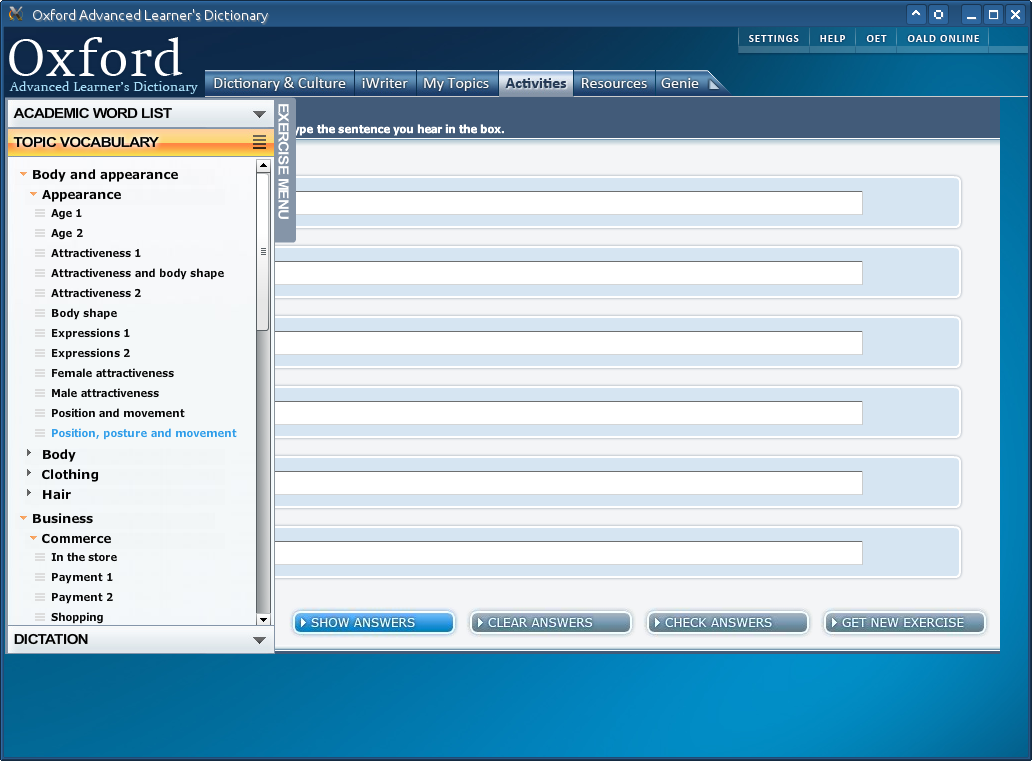Click the circular gear icon in title bar
This screenshot has width=1032, height=761.
pyautogui.click(x=939, y=14)
